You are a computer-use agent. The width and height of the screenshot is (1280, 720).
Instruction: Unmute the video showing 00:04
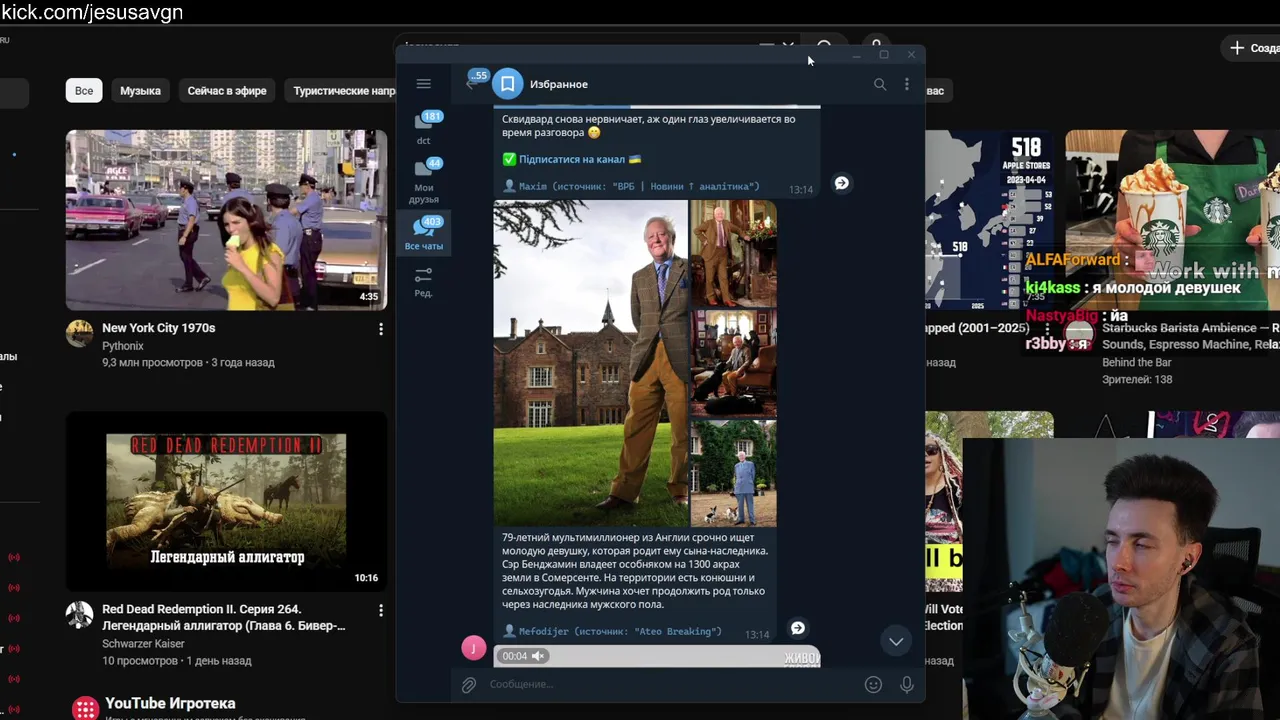tap(538, 656)
